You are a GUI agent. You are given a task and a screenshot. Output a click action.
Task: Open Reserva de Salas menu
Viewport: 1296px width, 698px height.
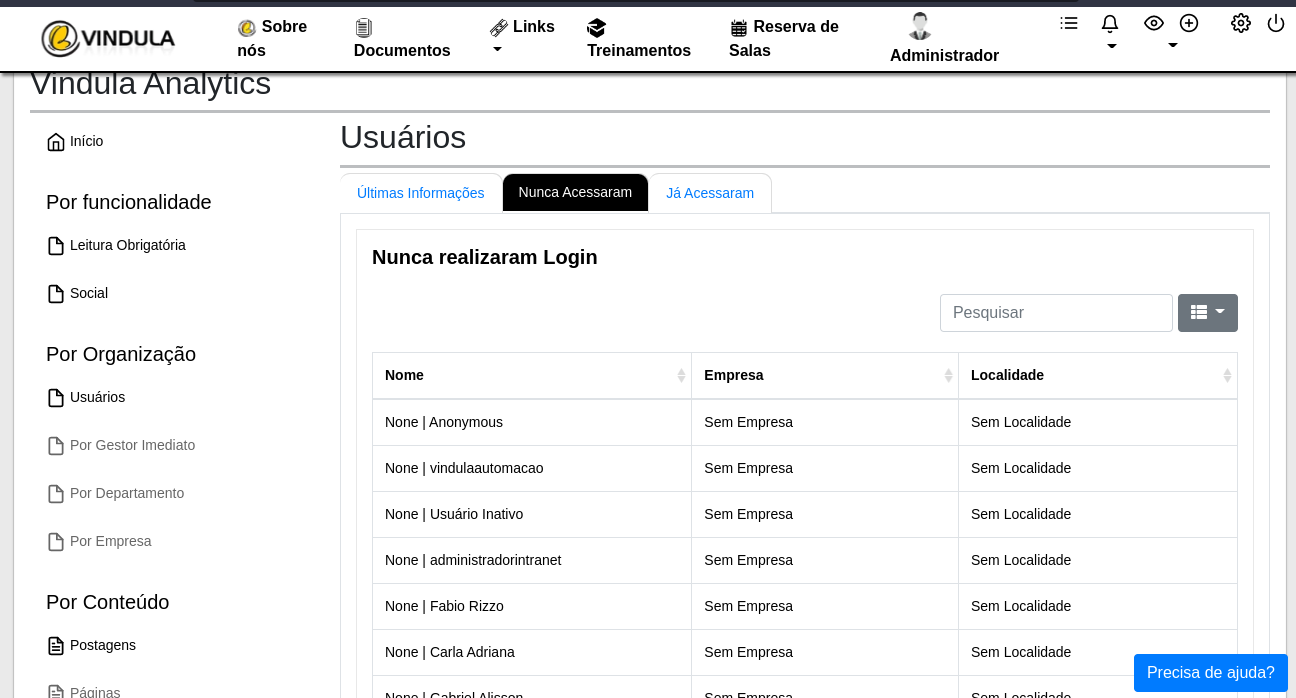[x=784, y=39]
